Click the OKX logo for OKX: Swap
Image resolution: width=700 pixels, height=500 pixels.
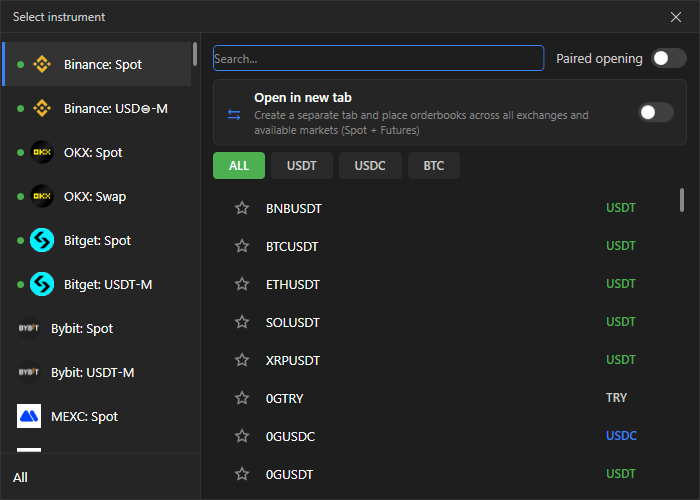point(42,196)
